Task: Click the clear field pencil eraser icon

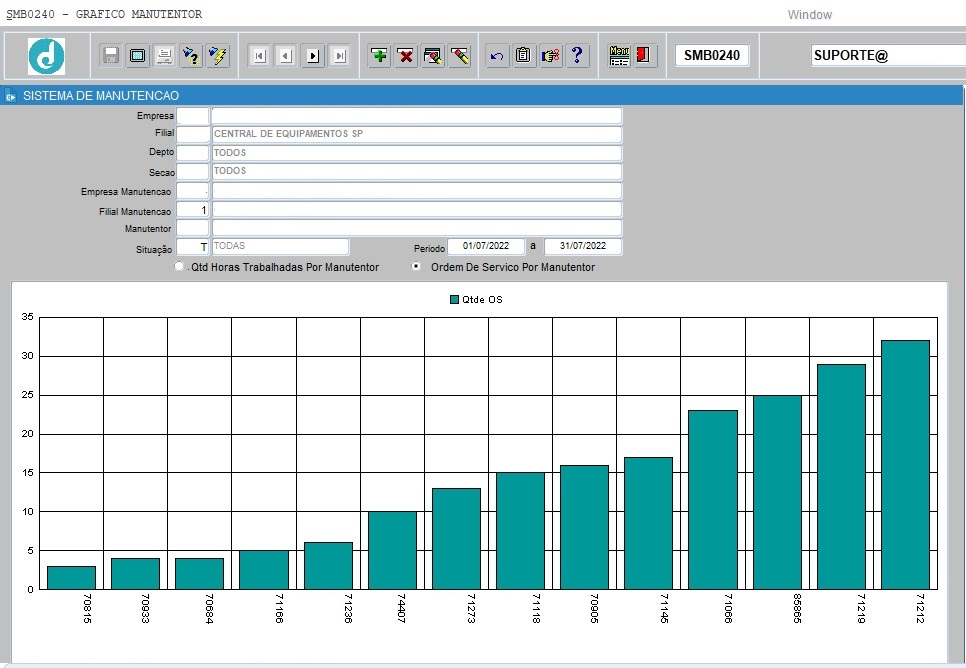Action: point(460,55)
